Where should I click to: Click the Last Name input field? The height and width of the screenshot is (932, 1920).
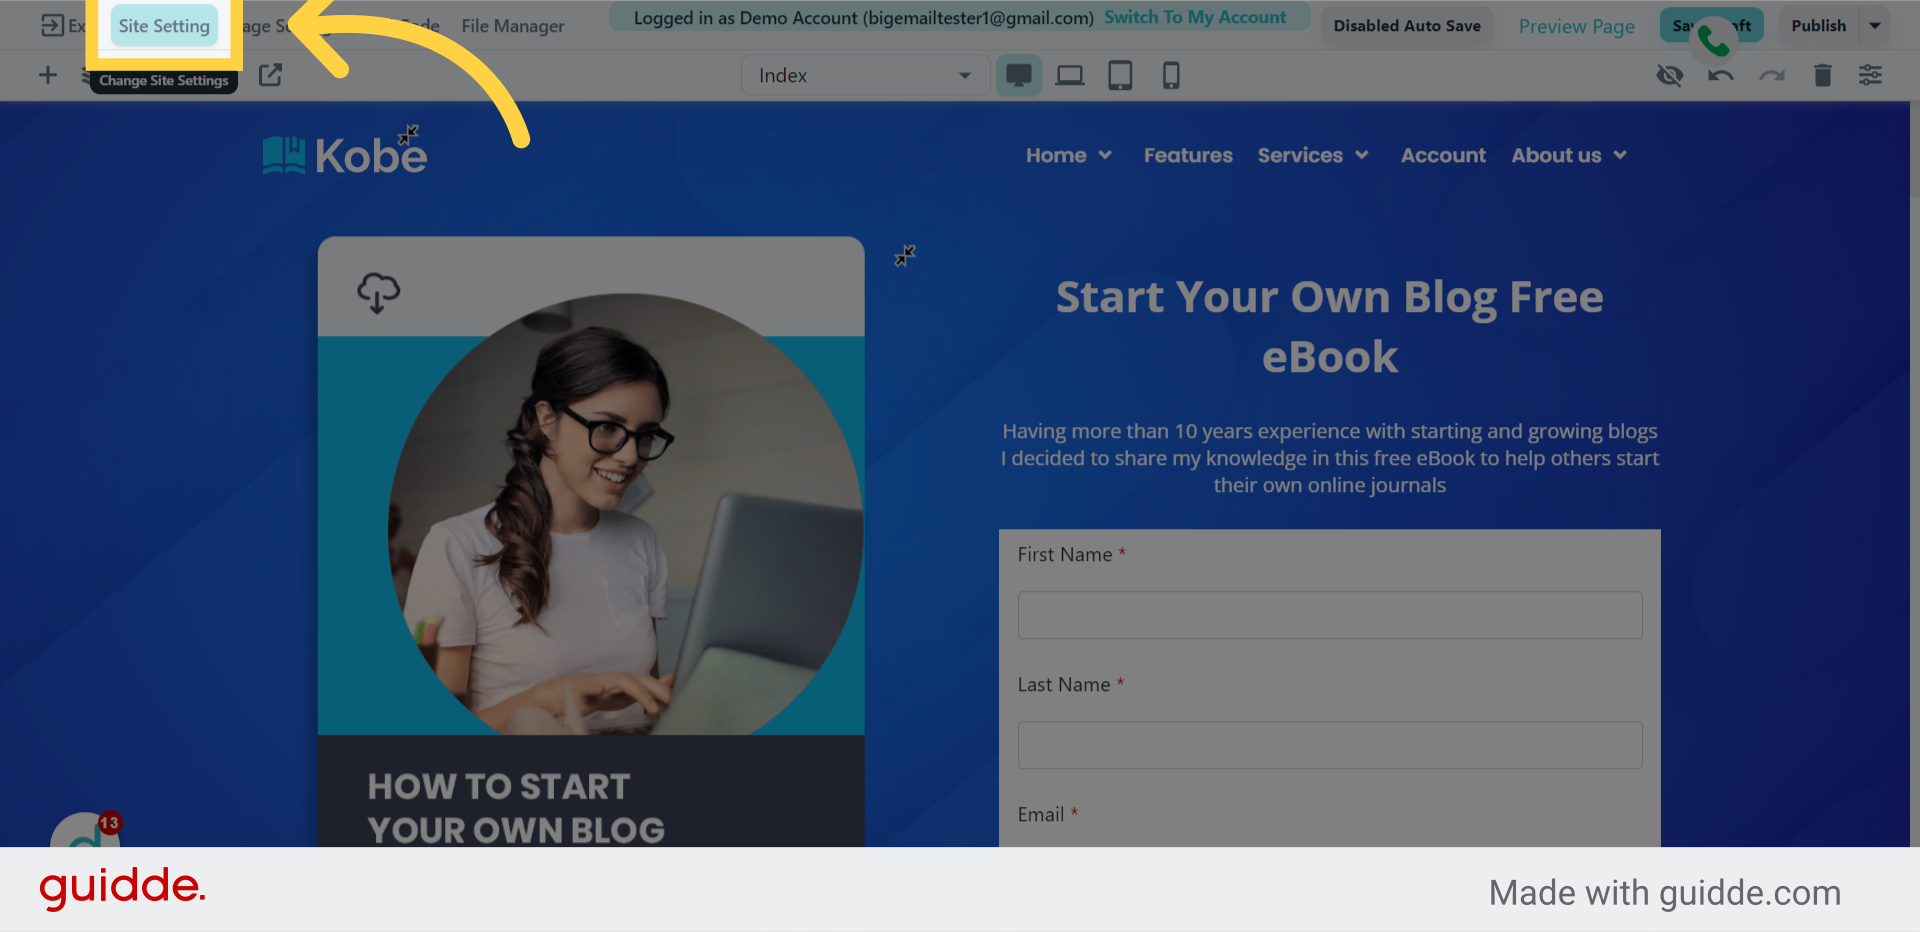point(1330,745)
